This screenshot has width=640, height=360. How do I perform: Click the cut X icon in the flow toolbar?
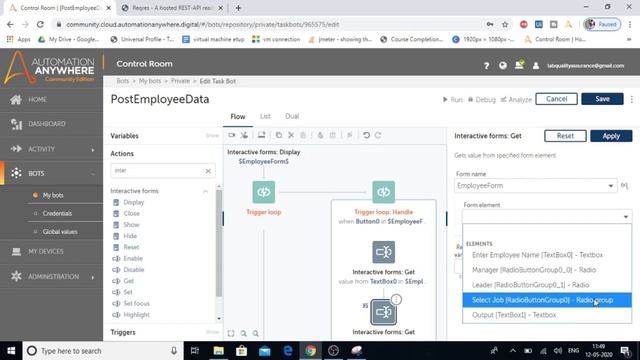coord(291,135)
